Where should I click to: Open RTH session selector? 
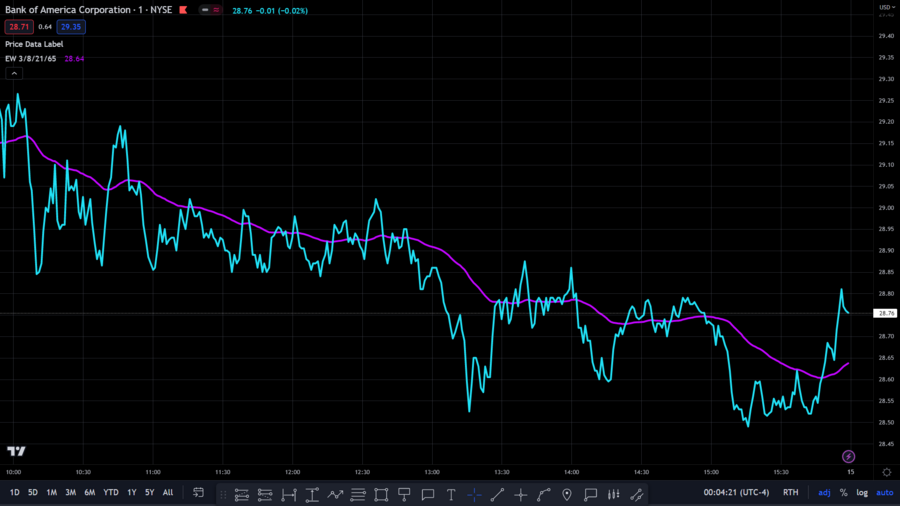790,492
